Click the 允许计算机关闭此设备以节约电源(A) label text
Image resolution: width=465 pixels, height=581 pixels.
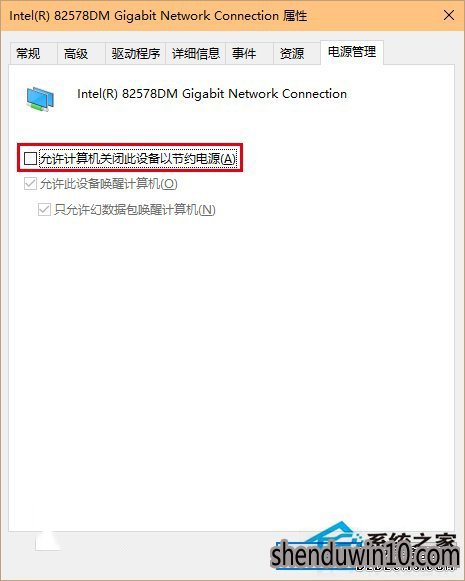click(x=137, y=159)
